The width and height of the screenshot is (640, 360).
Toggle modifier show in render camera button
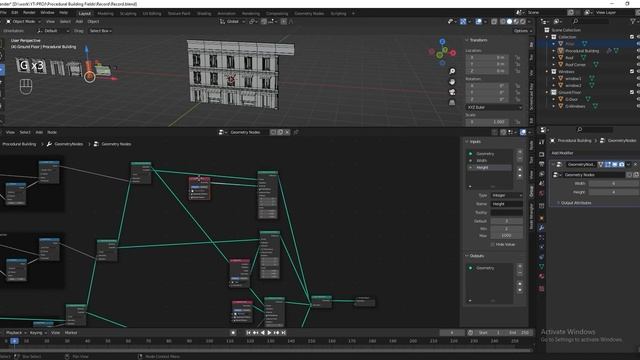tap(622, 164)
